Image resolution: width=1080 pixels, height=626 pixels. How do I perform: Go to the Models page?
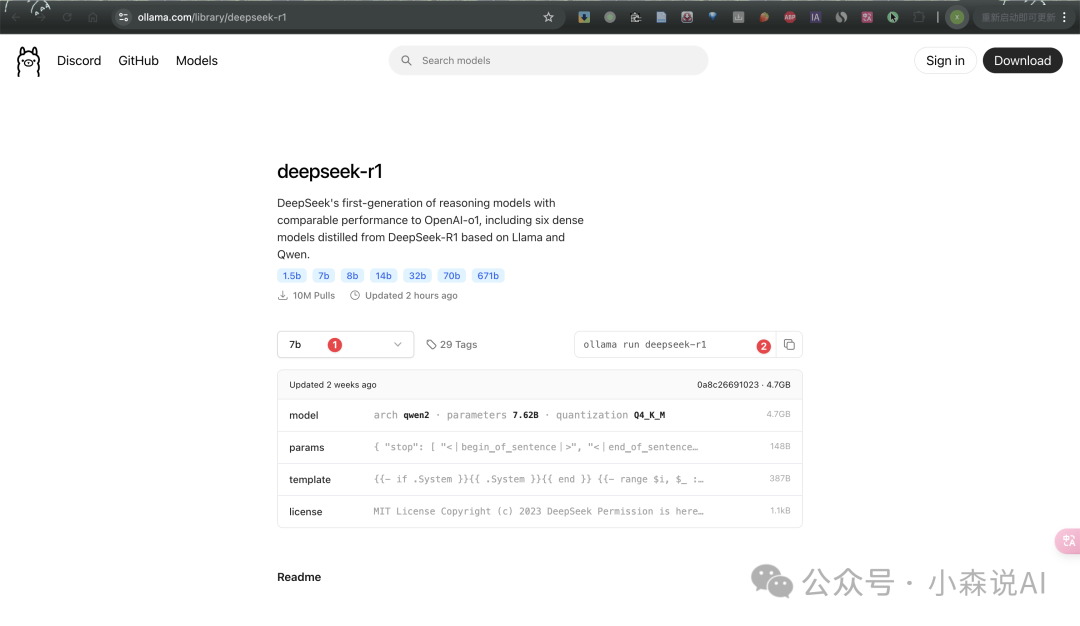click(196, 61)
